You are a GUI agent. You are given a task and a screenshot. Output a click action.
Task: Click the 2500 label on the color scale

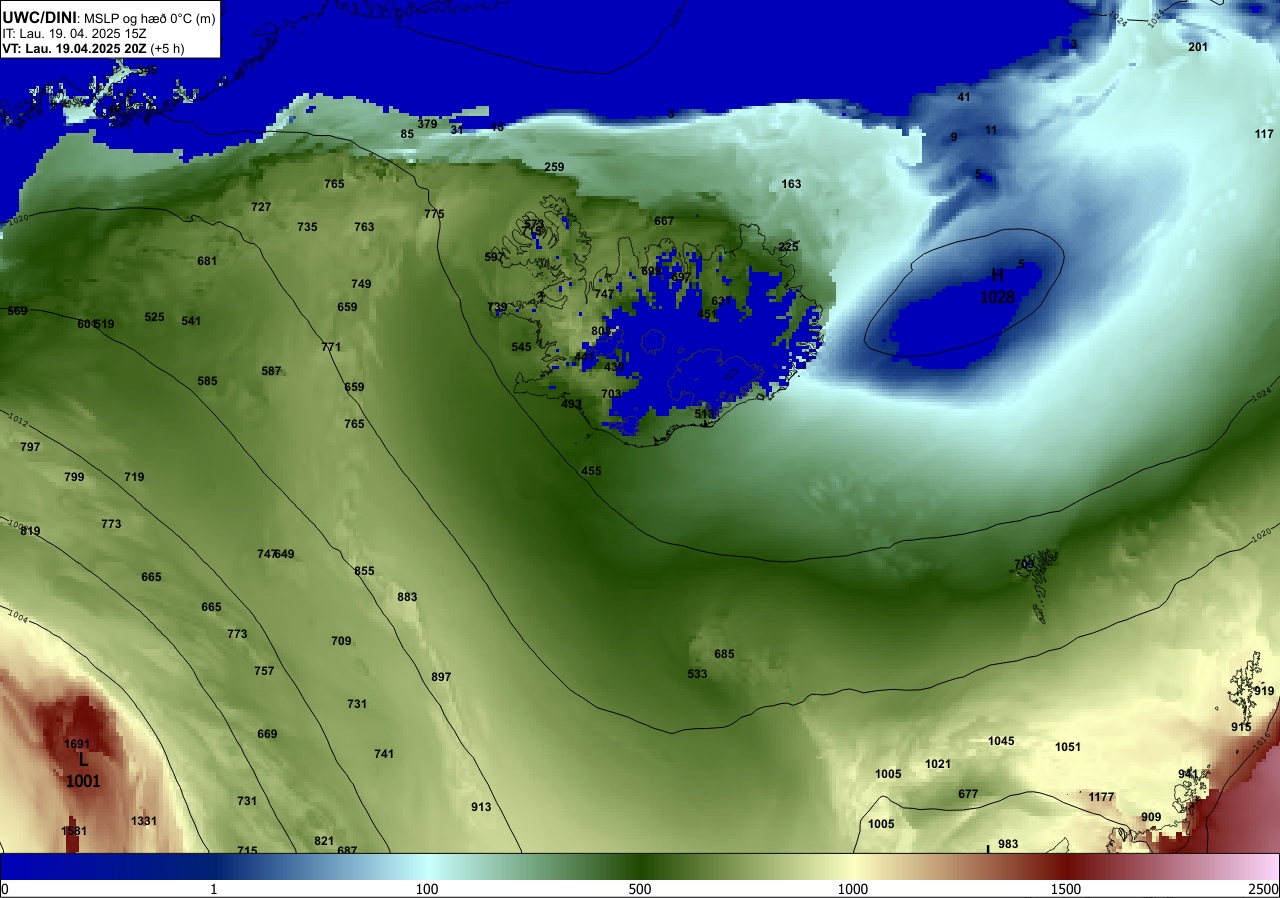1264,889
